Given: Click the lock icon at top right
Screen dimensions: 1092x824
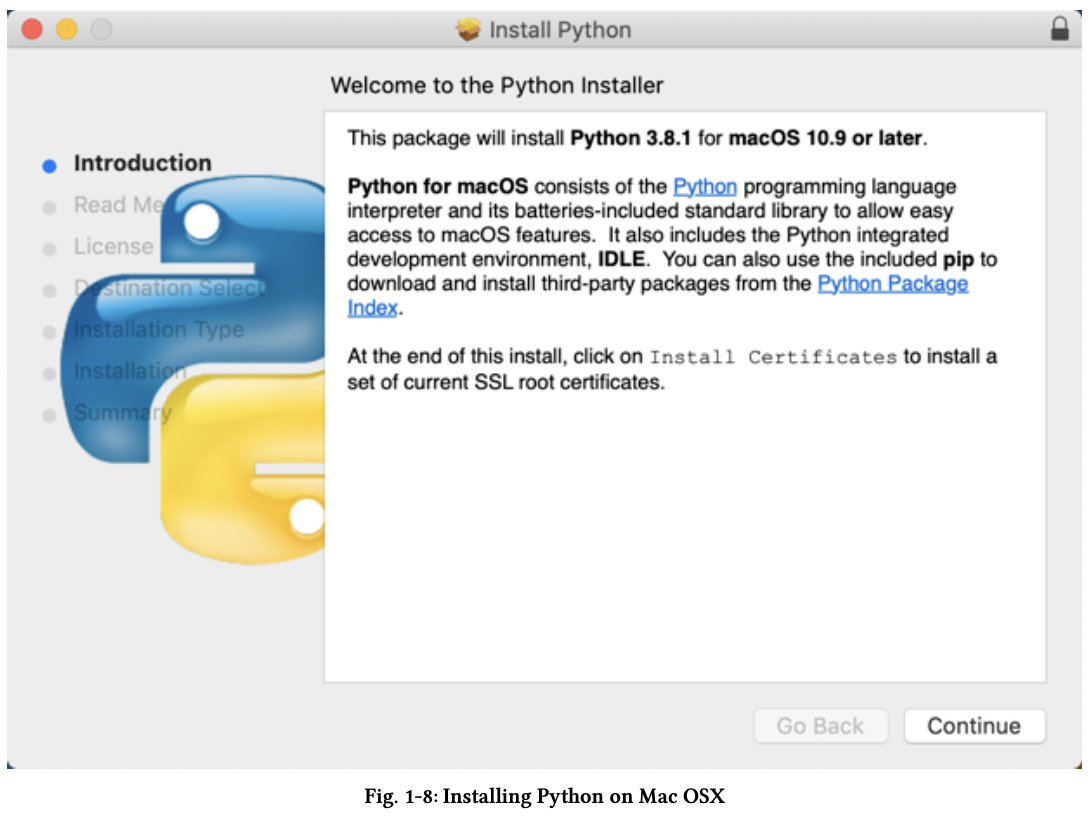Looking at the screenshot, I should click(x=1060, y=29).
